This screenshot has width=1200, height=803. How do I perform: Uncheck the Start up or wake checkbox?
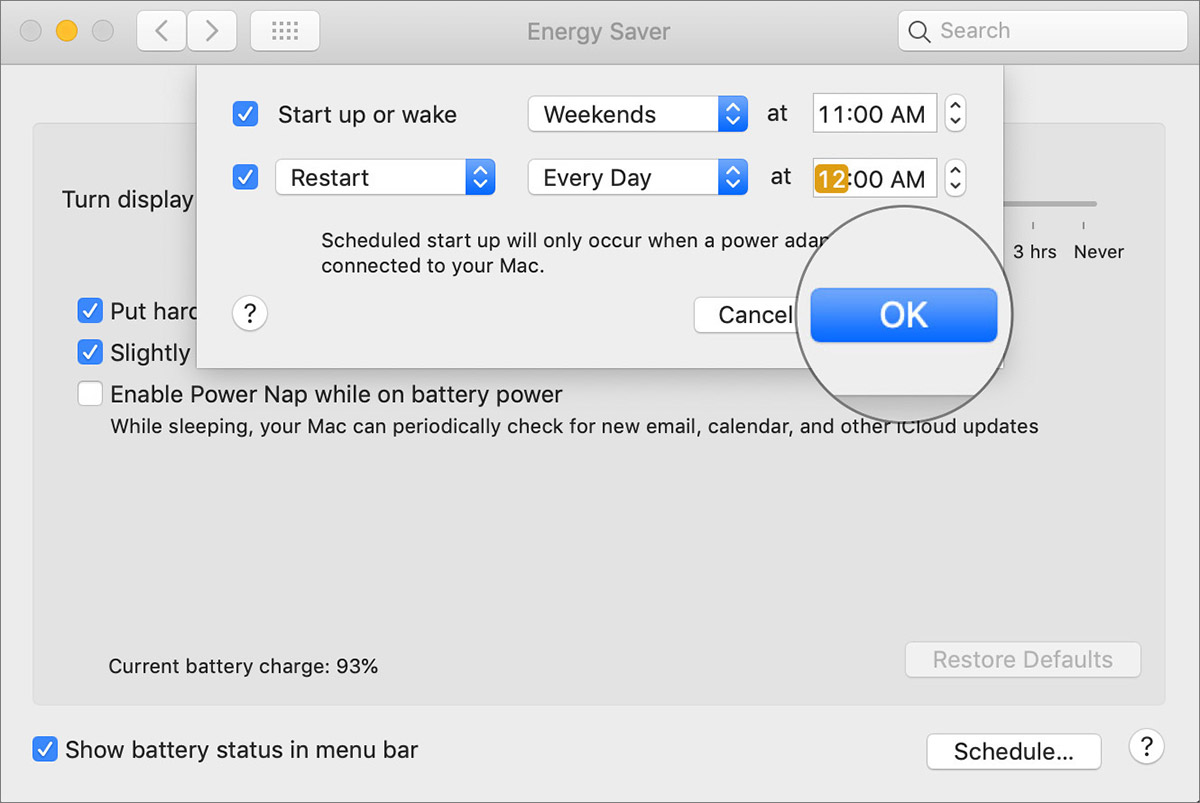245,114
